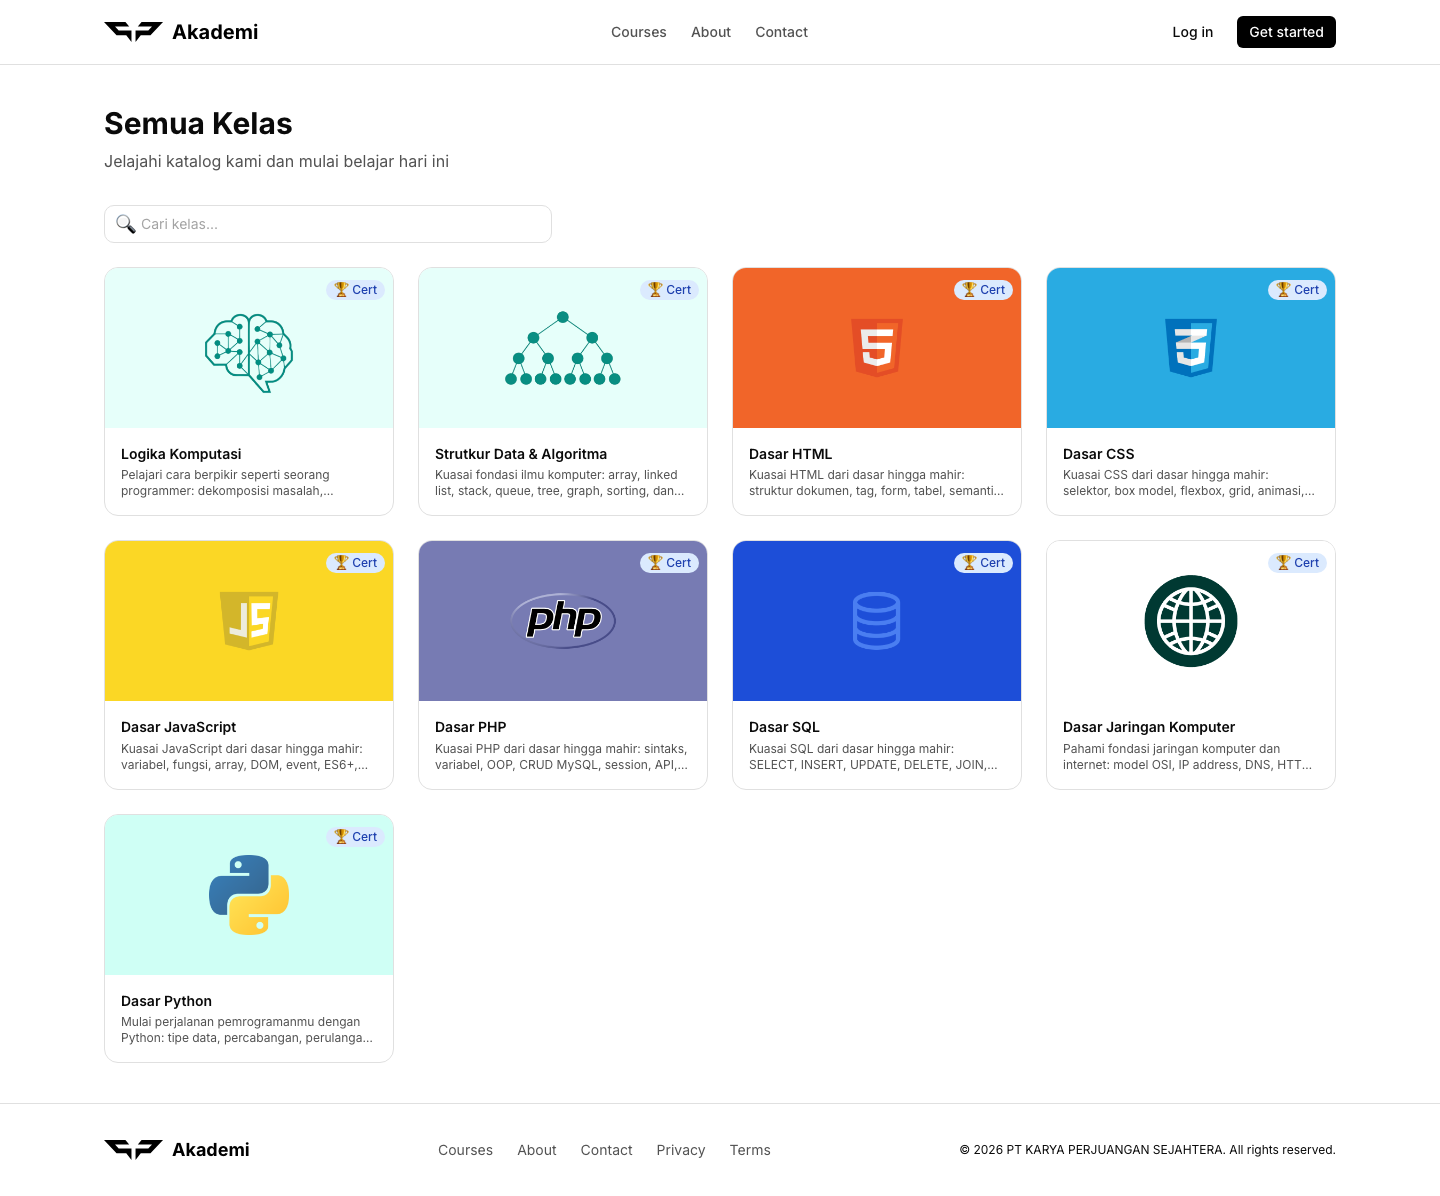Image resolution: width=1440 pixels, height=1196 pixels.
Task: Open the Dasar Python course title
Action: pos(166,1001)
